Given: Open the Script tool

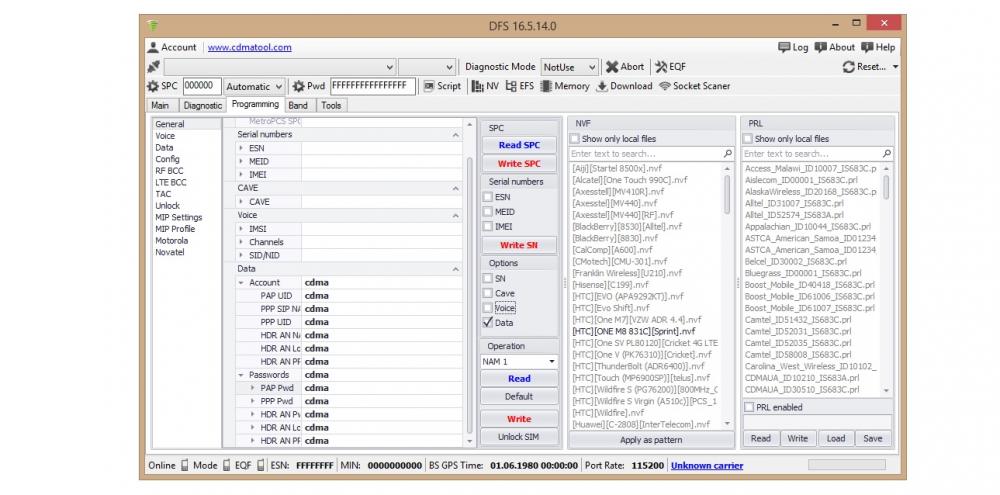Looking at the screenshot, I should (x=442, y=86).
